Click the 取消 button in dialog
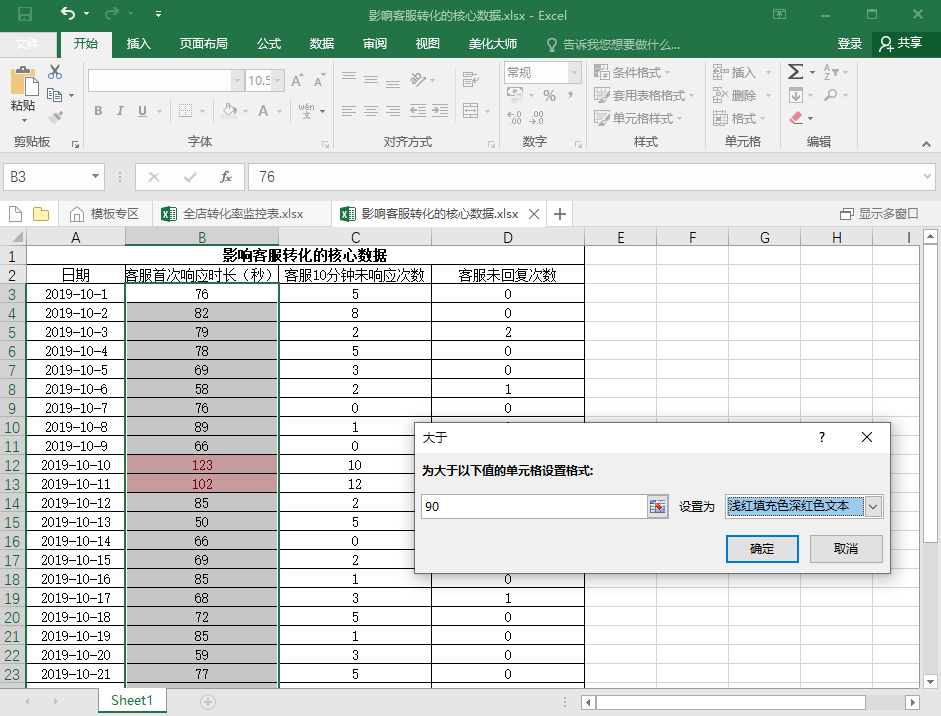Viewport: 941px width, 716px height. [846, 549]
